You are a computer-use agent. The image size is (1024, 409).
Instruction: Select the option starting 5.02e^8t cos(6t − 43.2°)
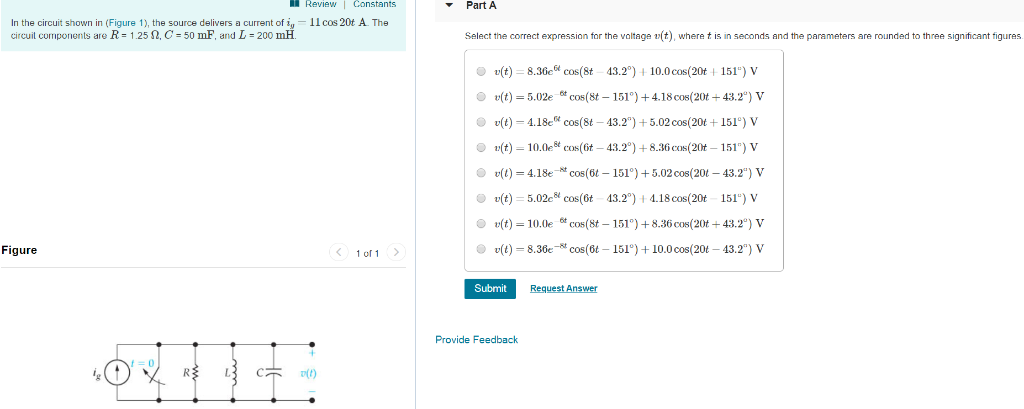(481, 198)
